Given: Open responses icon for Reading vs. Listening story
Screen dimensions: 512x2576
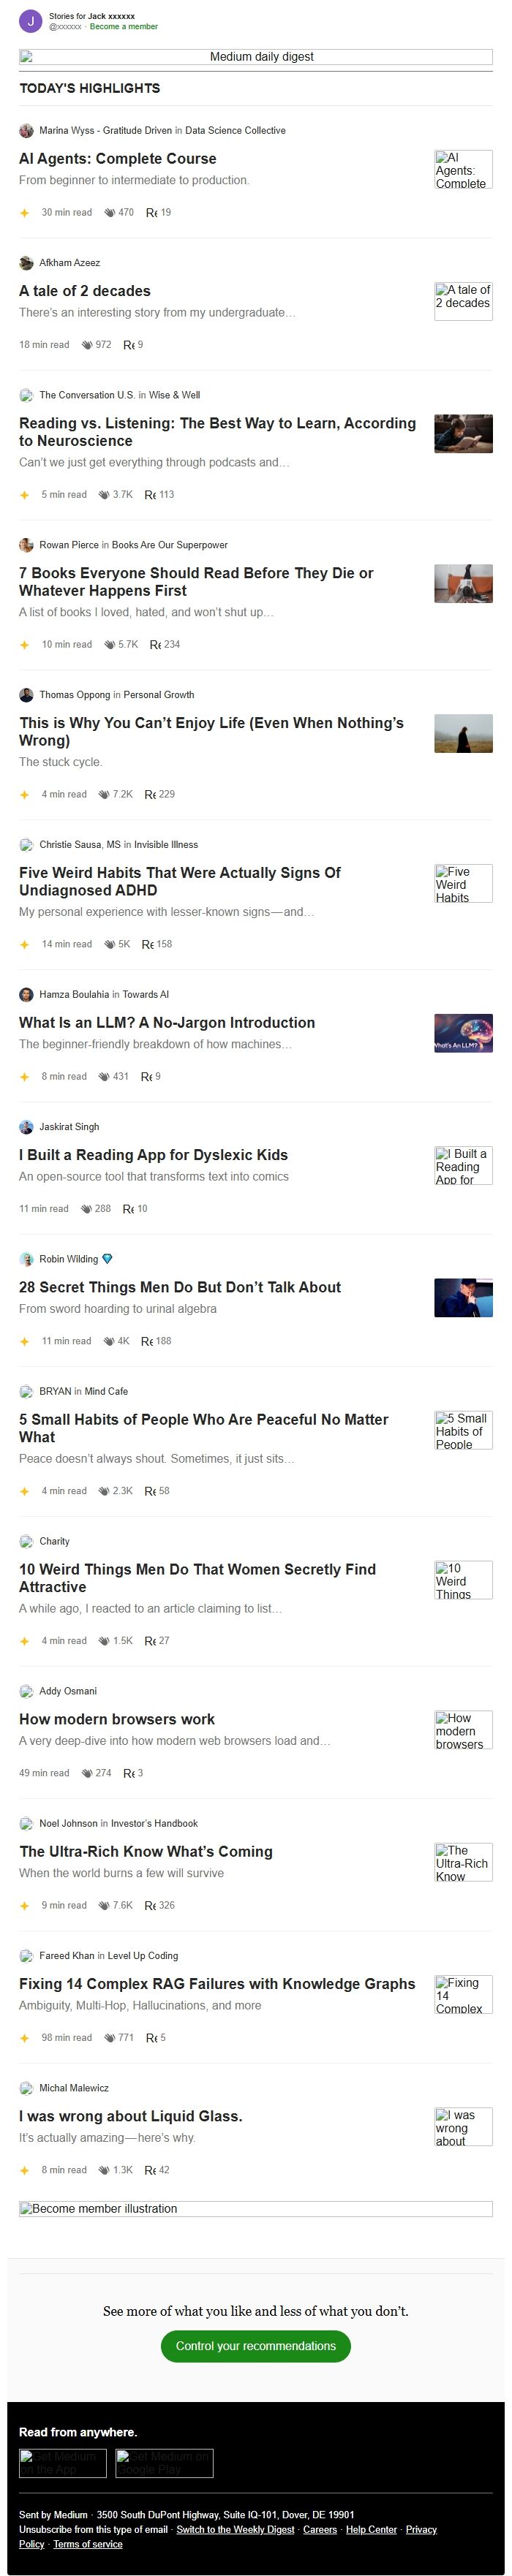Looking at the screenshot, I should [150, 494].
